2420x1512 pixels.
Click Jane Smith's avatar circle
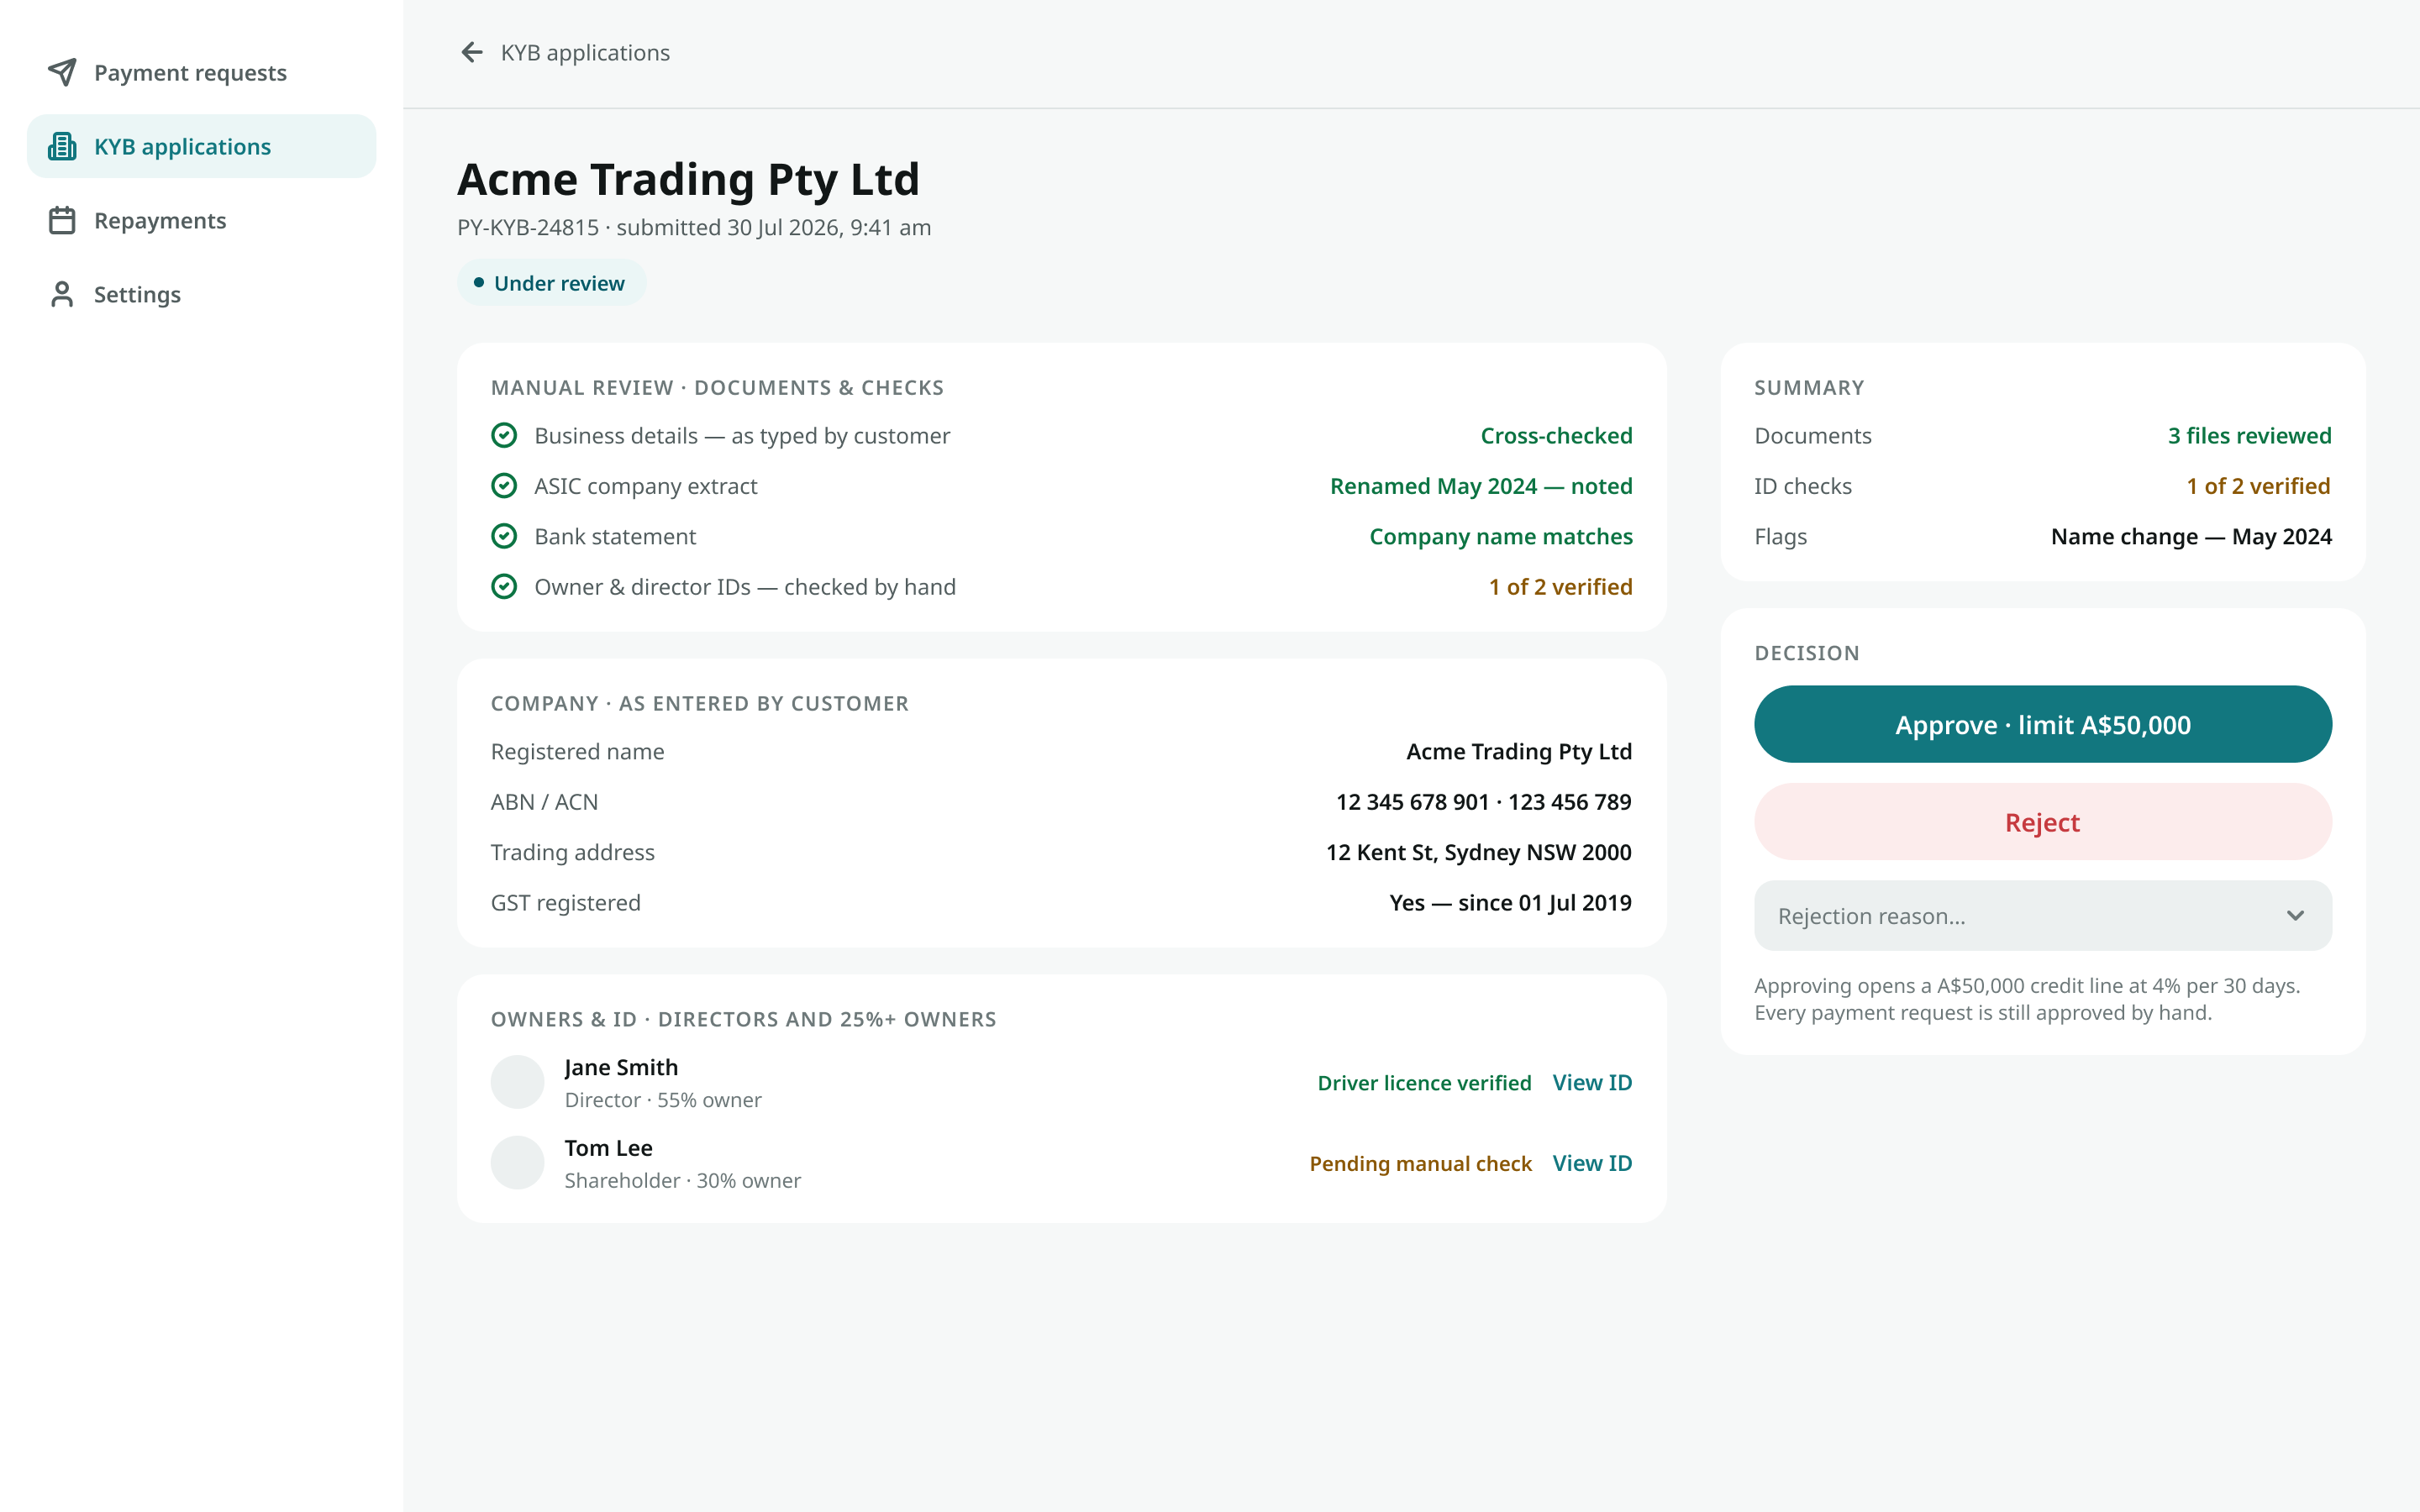point(517,1082)
